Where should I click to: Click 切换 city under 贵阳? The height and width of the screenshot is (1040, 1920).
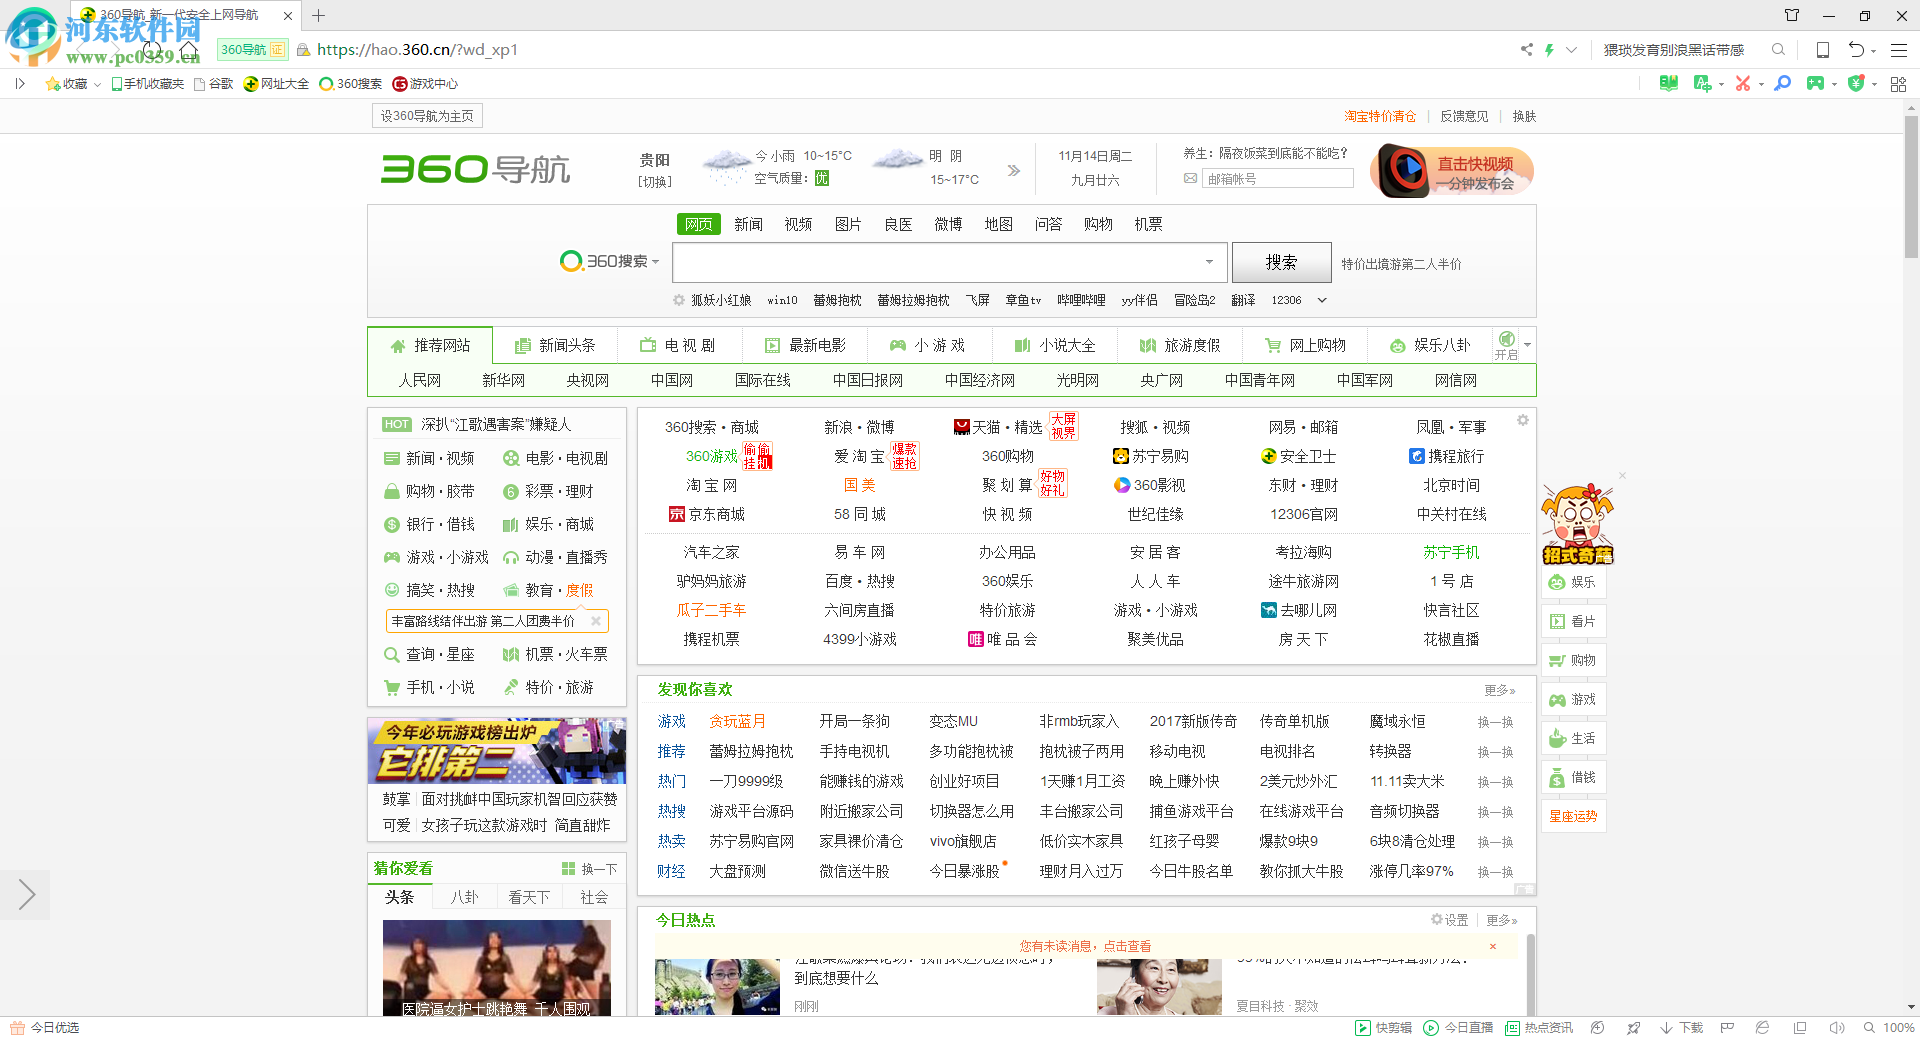pyautogui.click(x=654, y=182)
